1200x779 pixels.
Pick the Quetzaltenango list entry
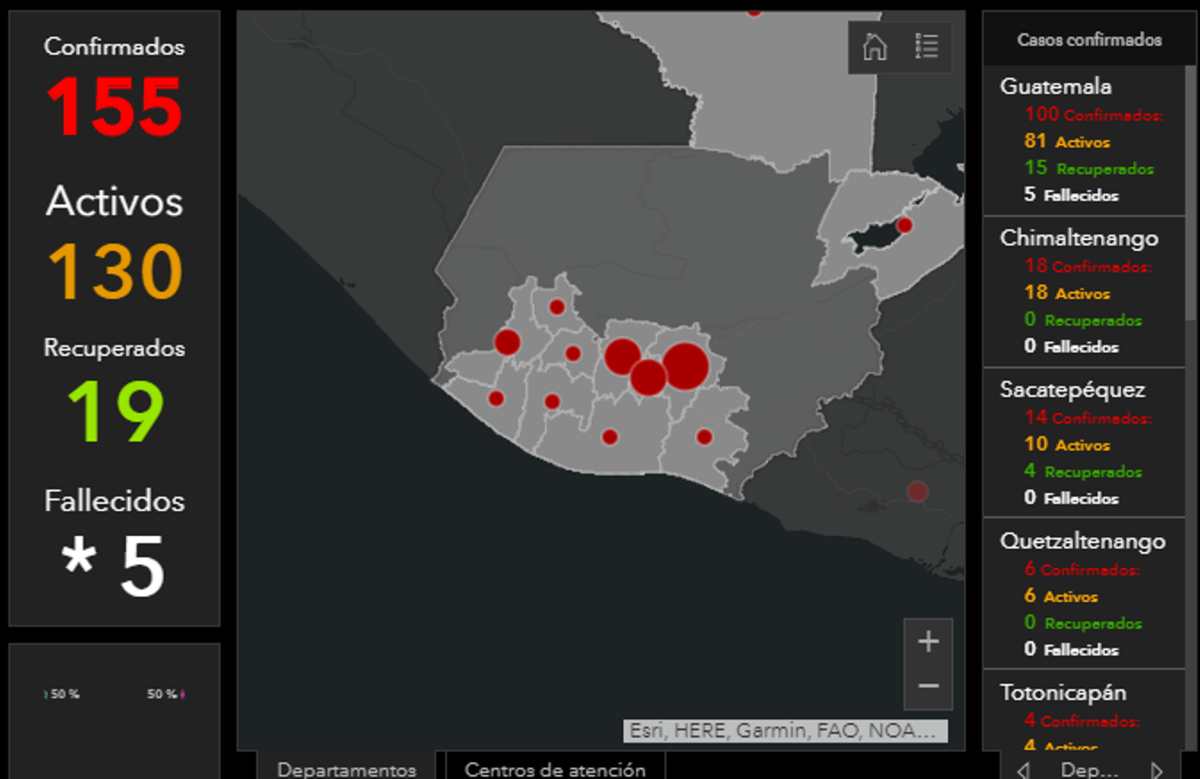[x=1082, y=541]
